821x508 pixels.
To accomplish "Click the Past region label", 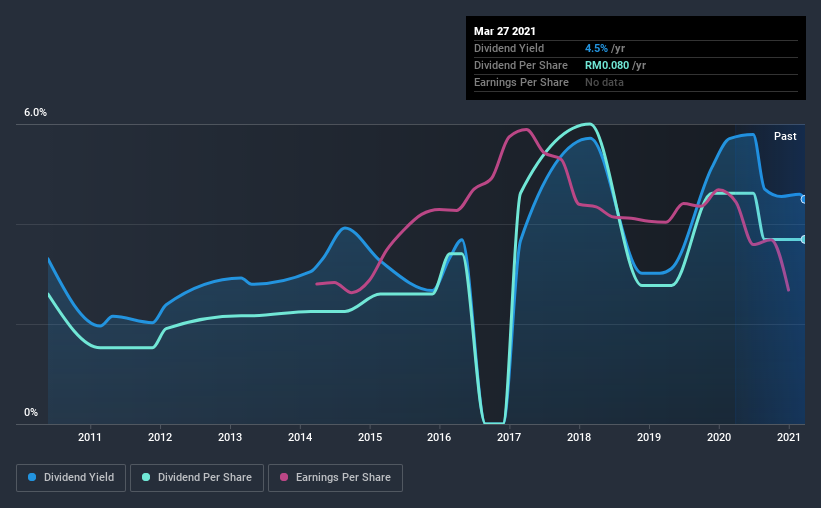I will click(785, 136).
